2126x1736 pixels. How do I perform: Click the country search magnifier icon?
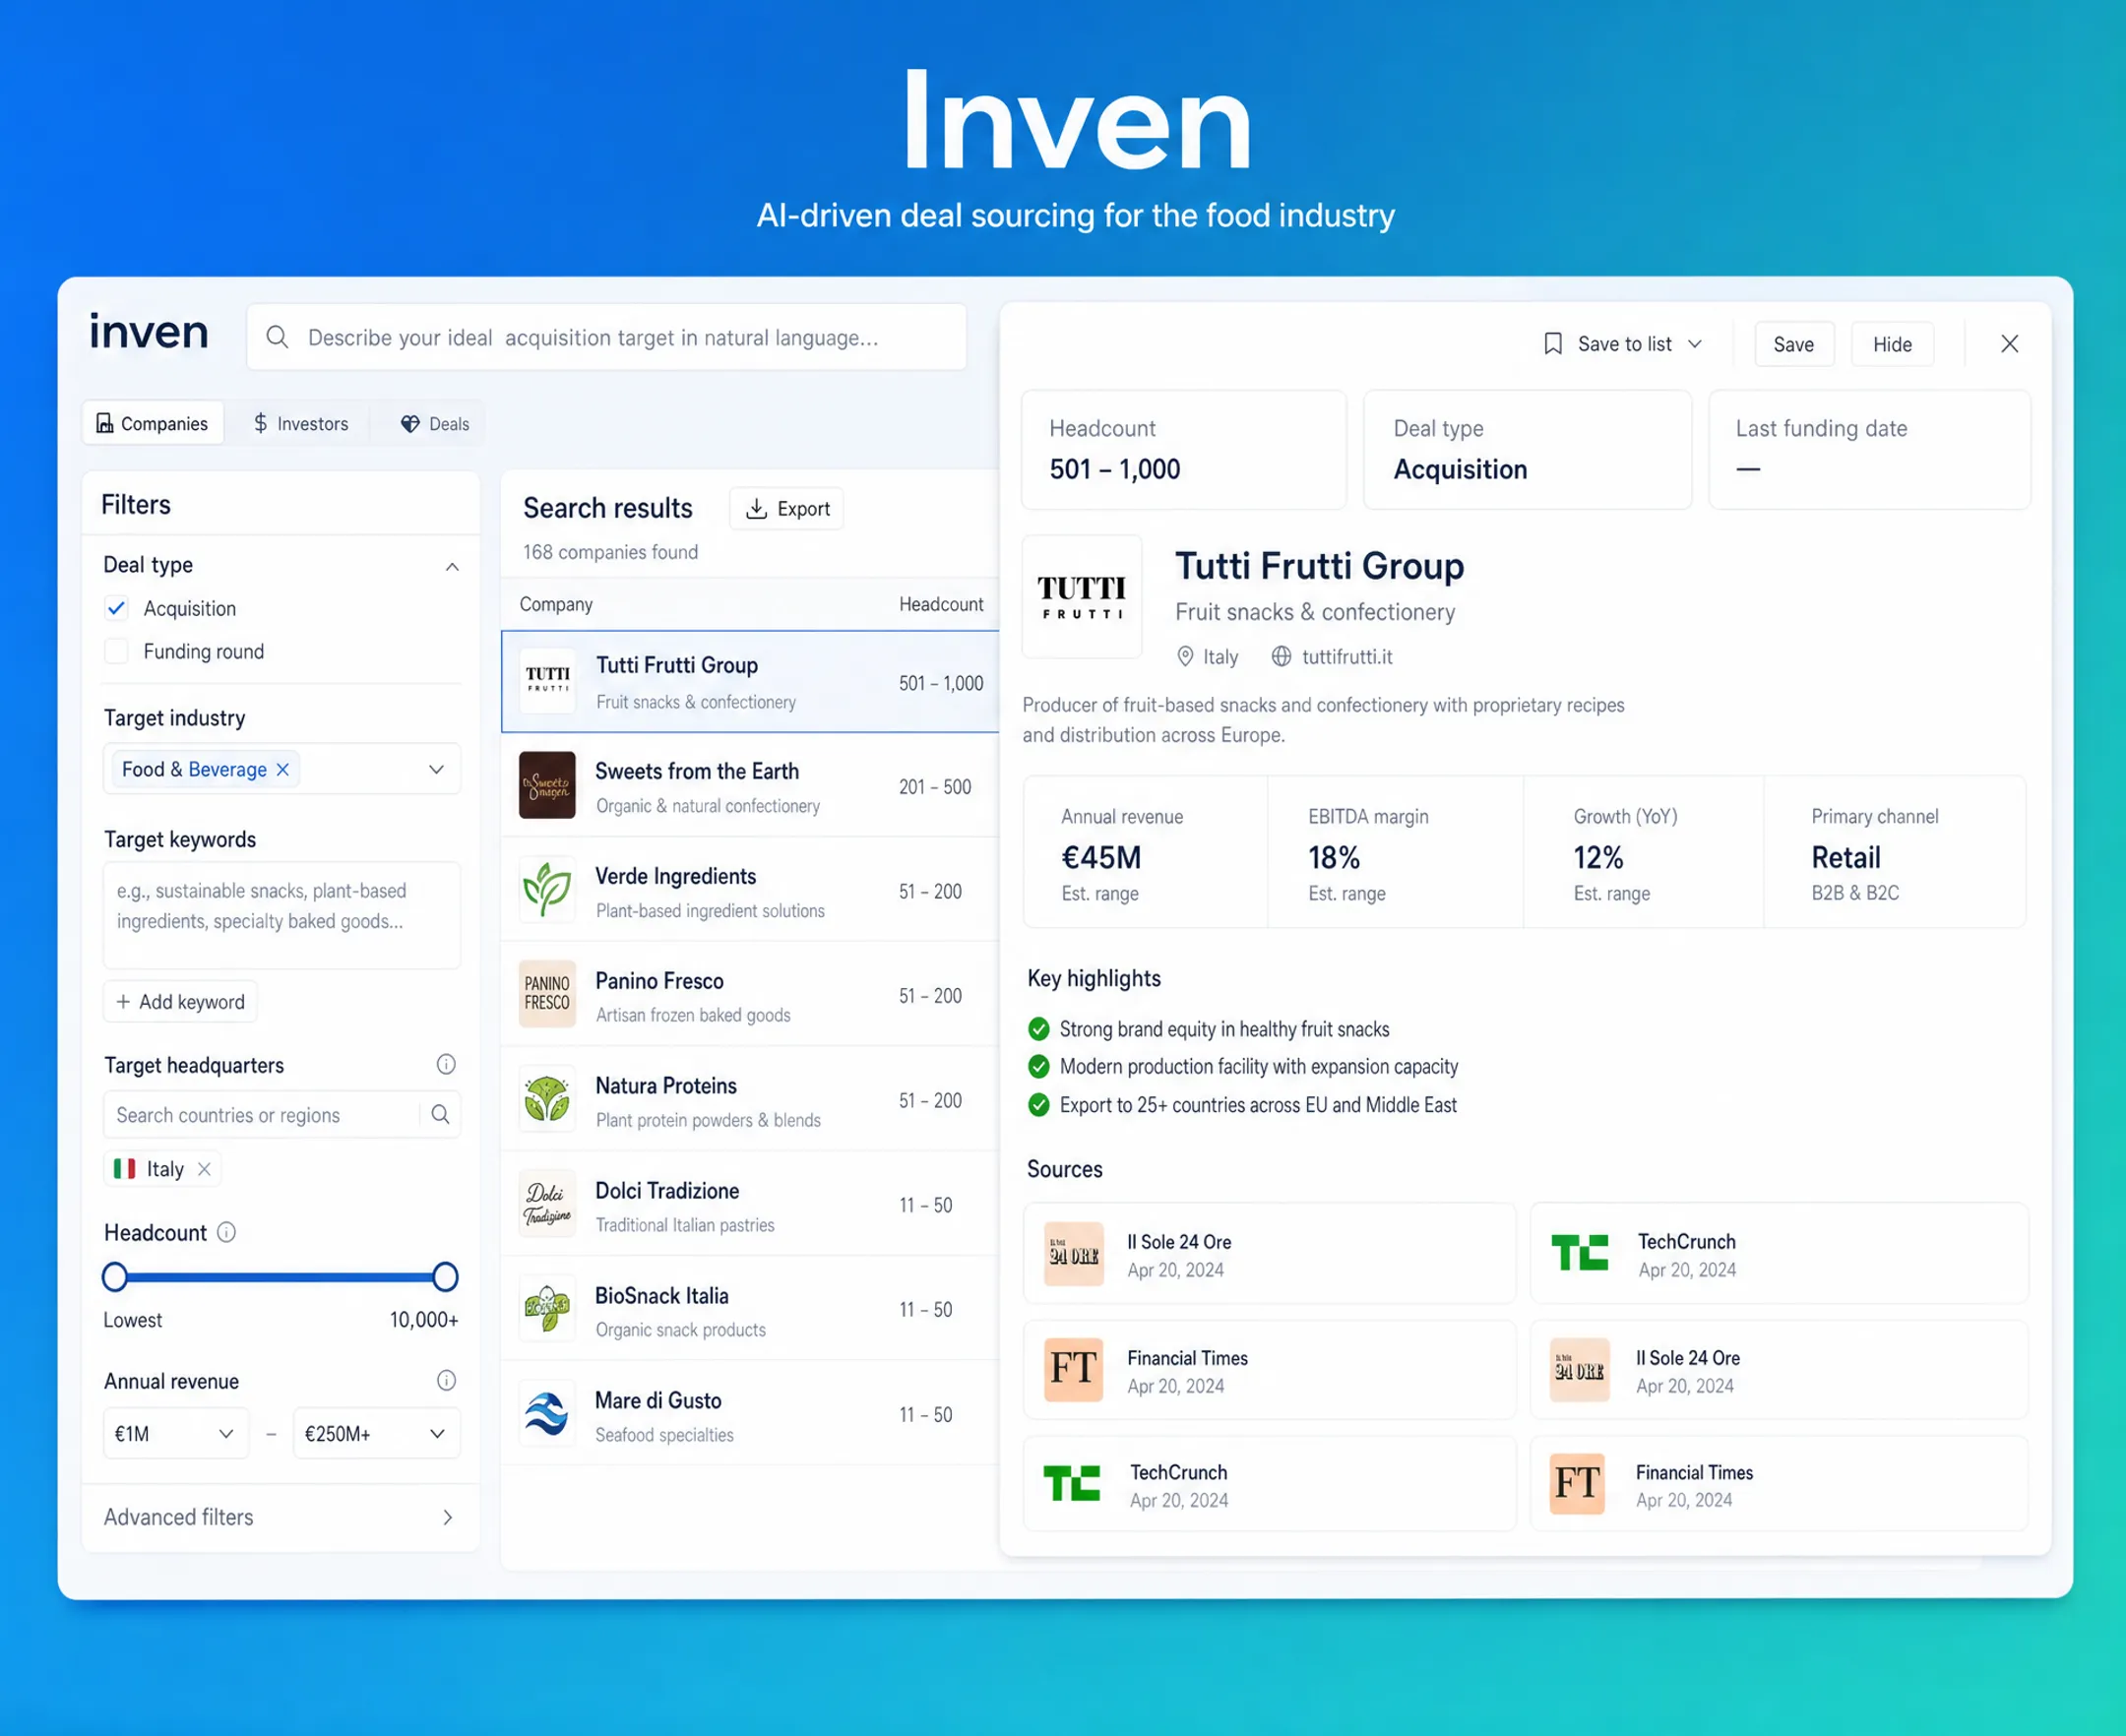coord(440,1114)
